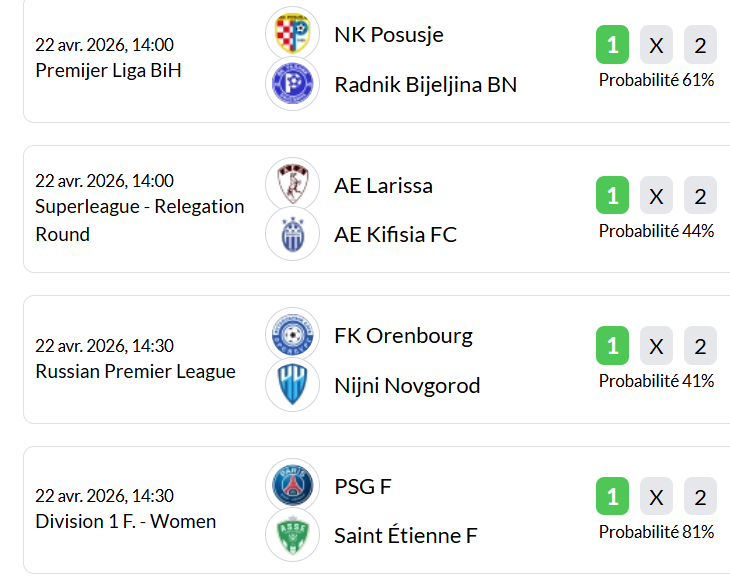Click the Nijni Novgorod team logo
This screenshot has width=730, height=577.
tap(293, 385)
